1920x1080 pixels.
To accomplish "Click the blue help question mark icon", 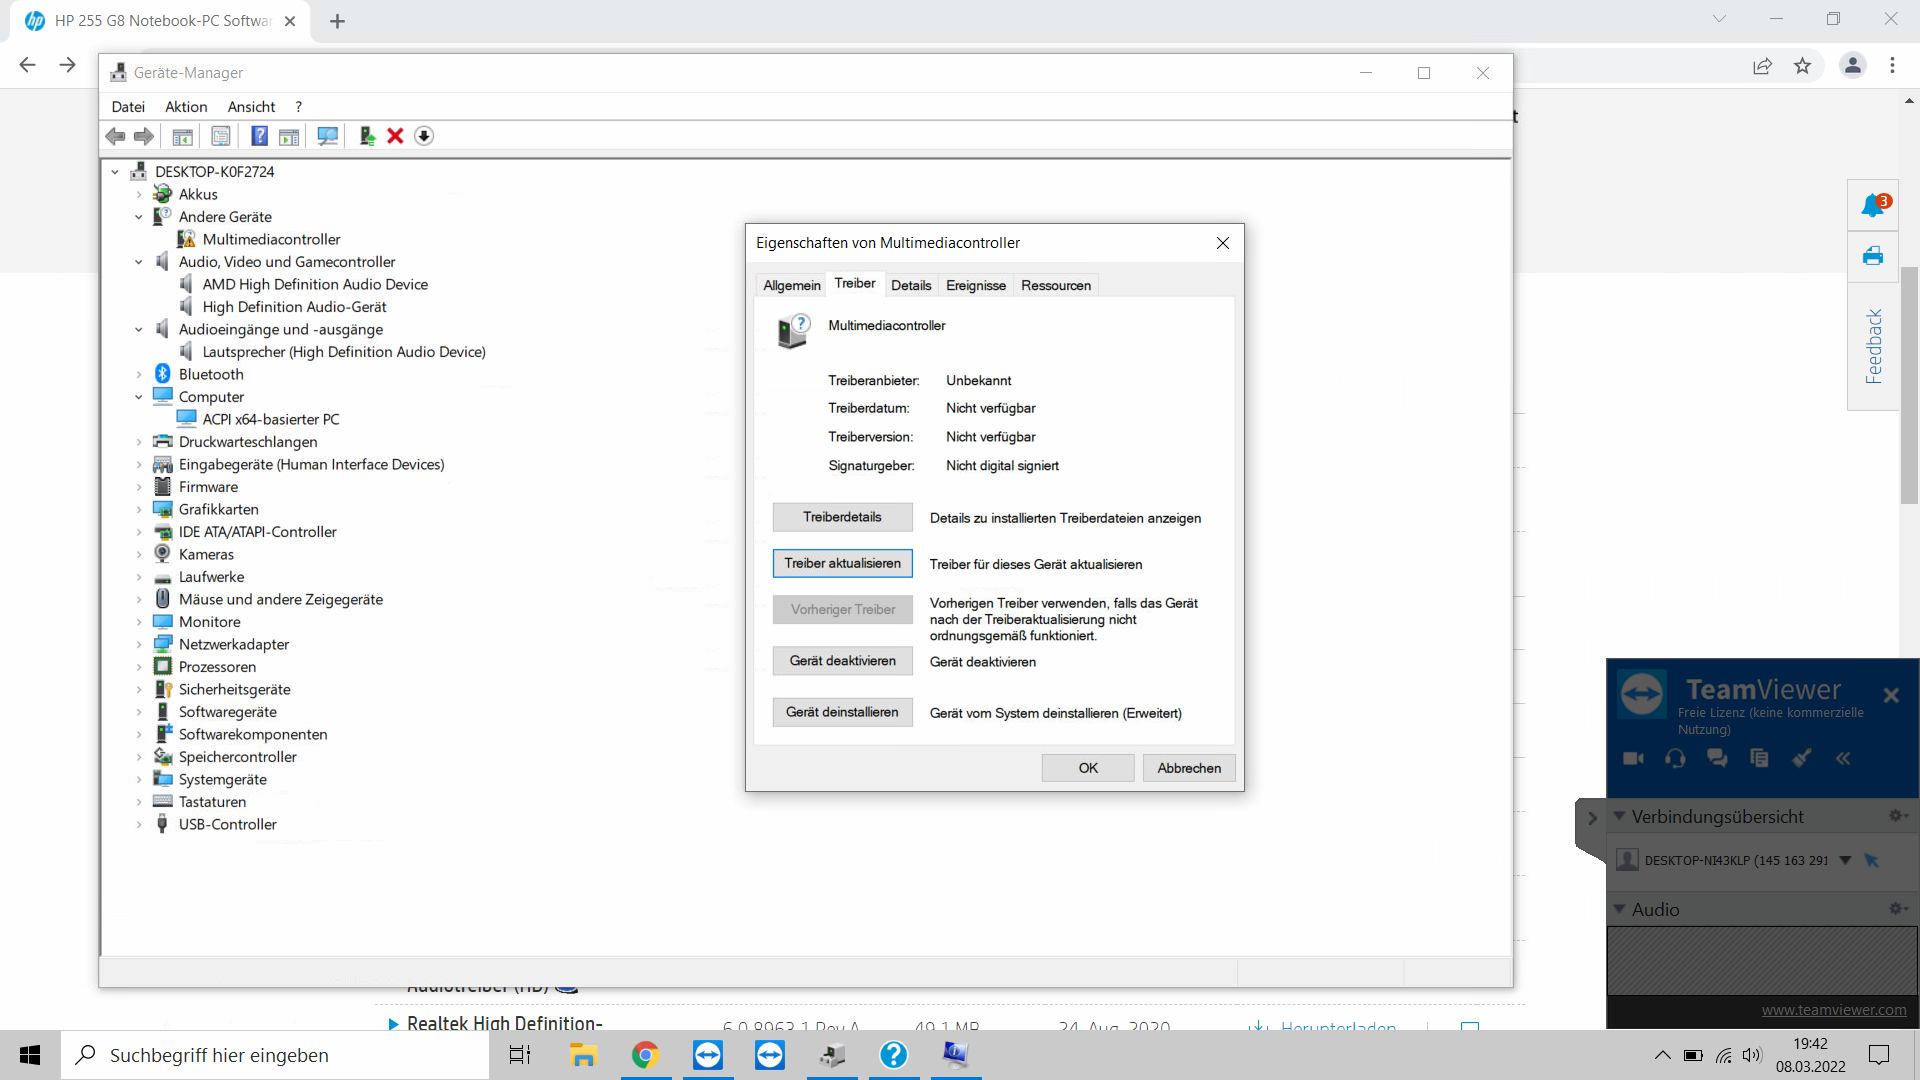I will (259, 136).
